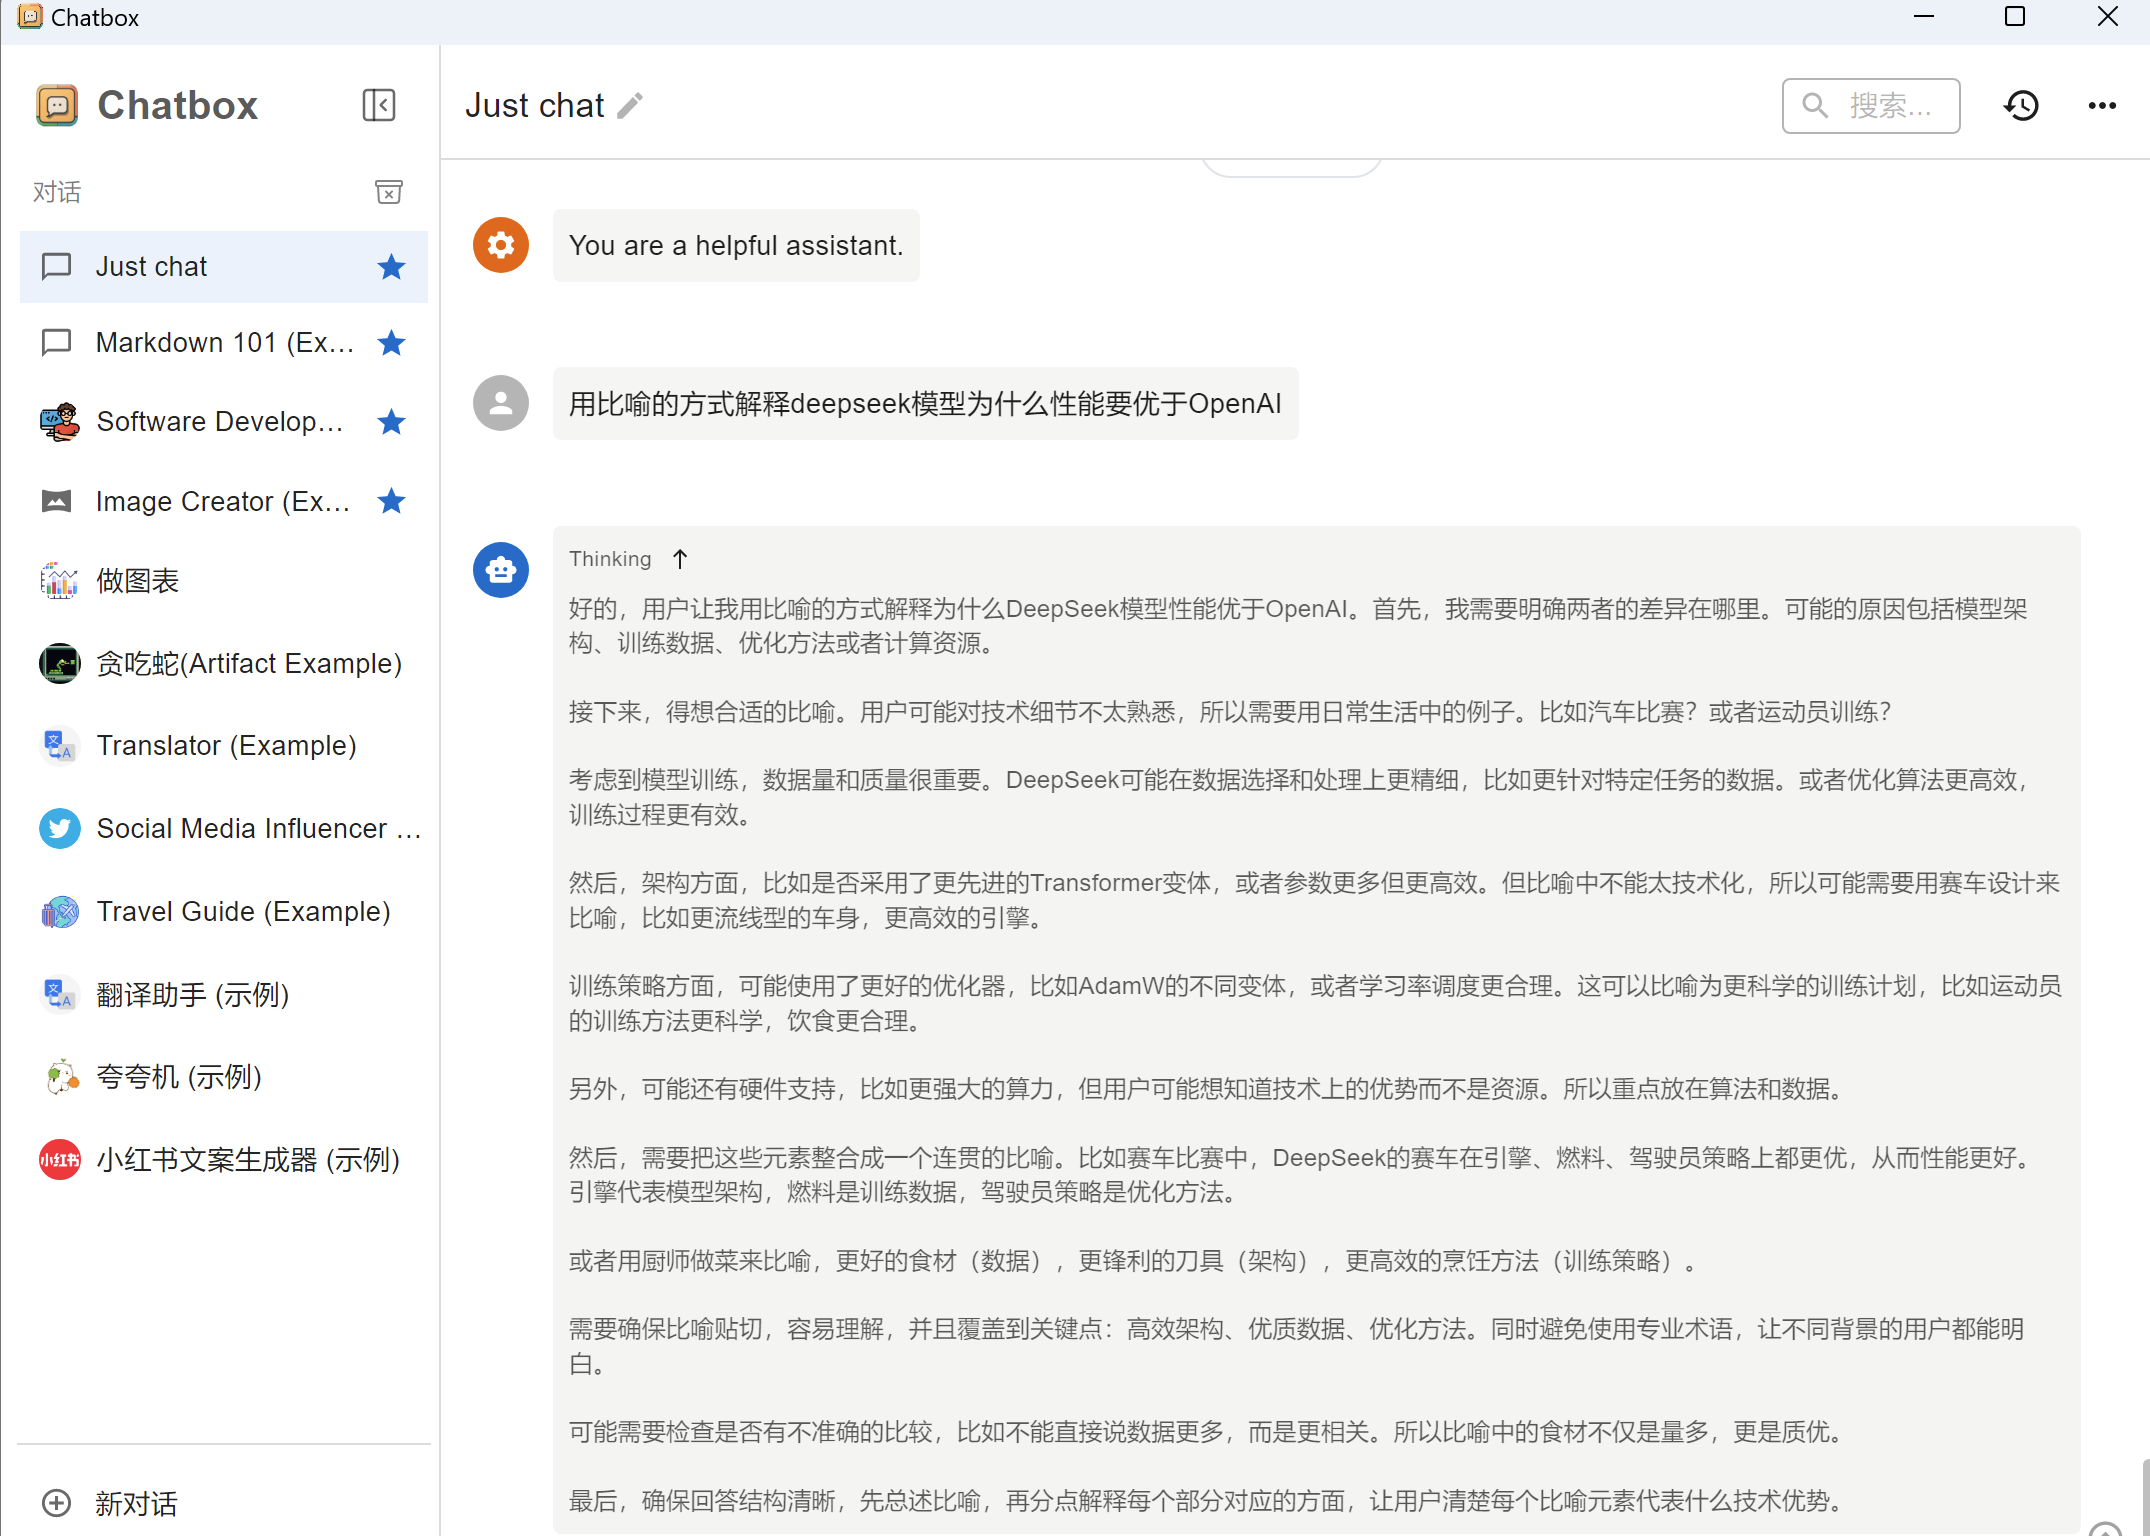Collapse the Thinking section arrow
Viewport: 2150px width, 1536px height.
[680, 559]
